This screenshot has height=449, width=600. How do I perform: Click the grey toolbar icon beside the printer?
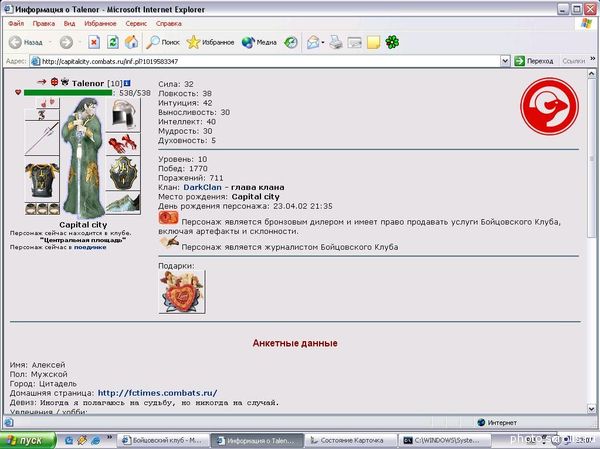pyautogui.click(x=354, y=42)
